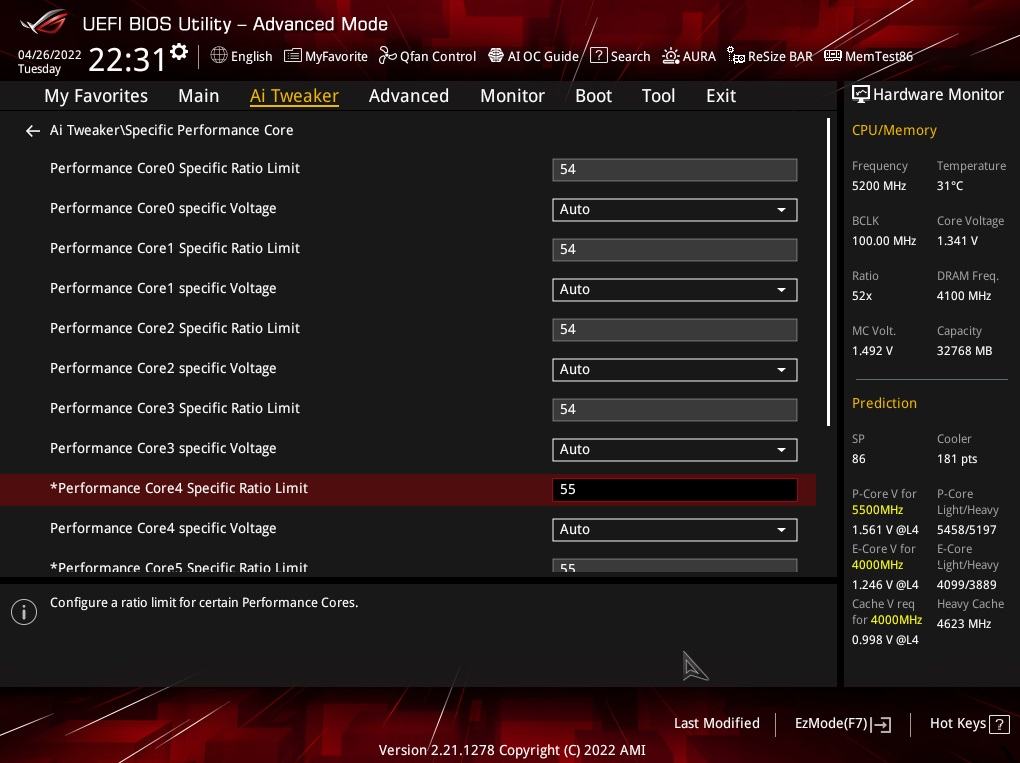
Task: Click breadcrumb Ai Tweaker\Specific Performance Core
Action: pos(172,131)
